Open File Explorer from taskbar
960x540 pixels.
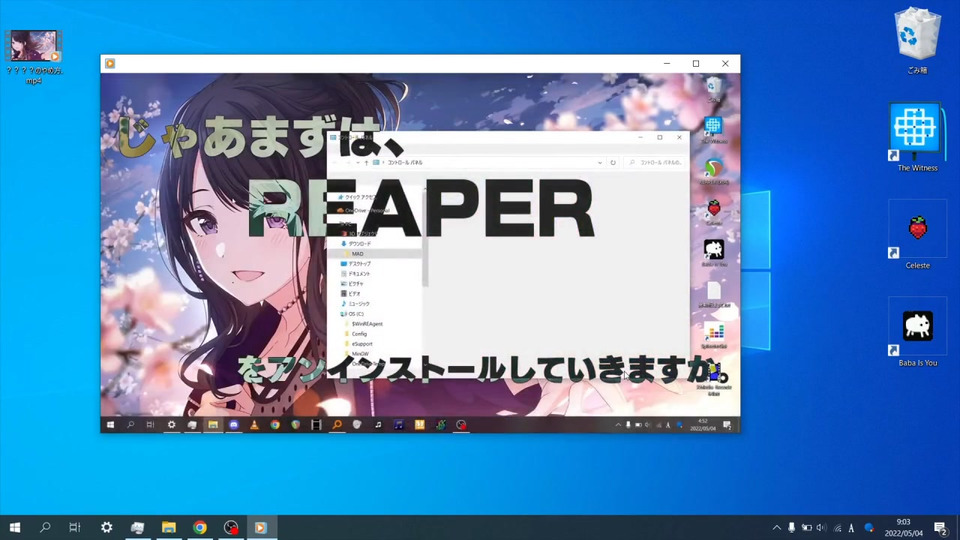(x=168, y=527)
